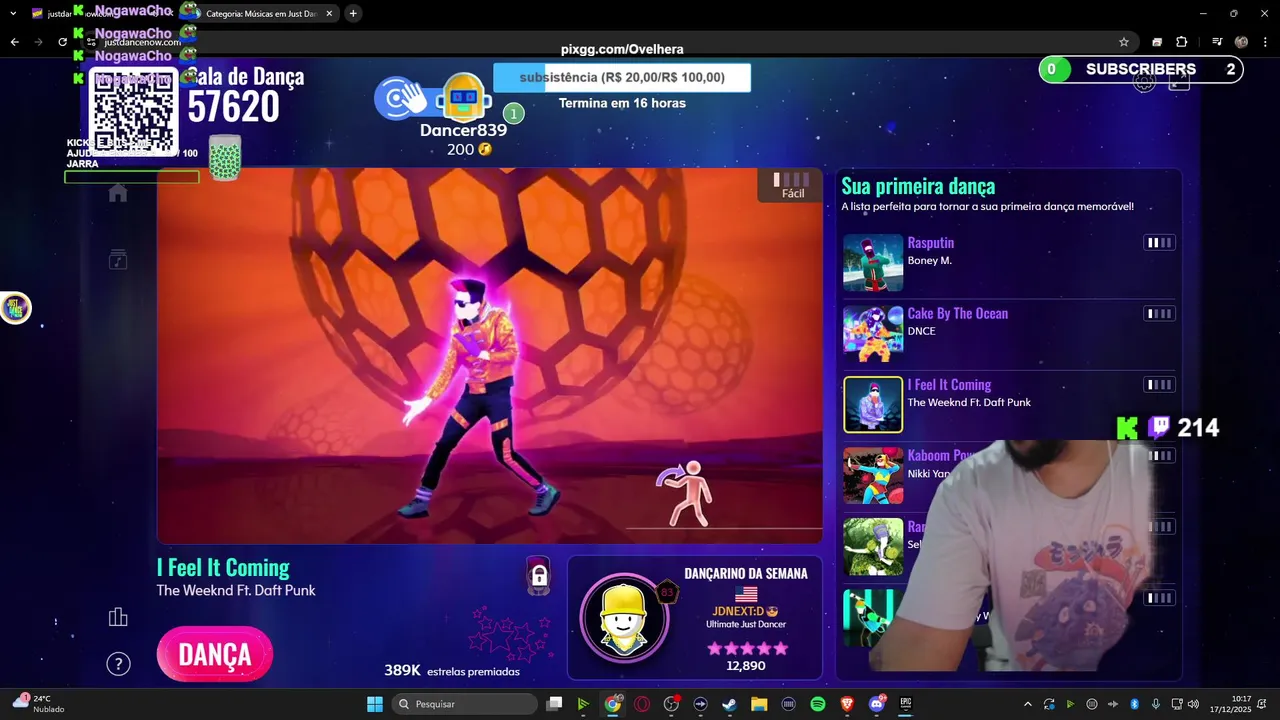Bookmark this page with the star icon
The width and height of the screenshot is (1280, 720).
click(x=1124, y=42)
